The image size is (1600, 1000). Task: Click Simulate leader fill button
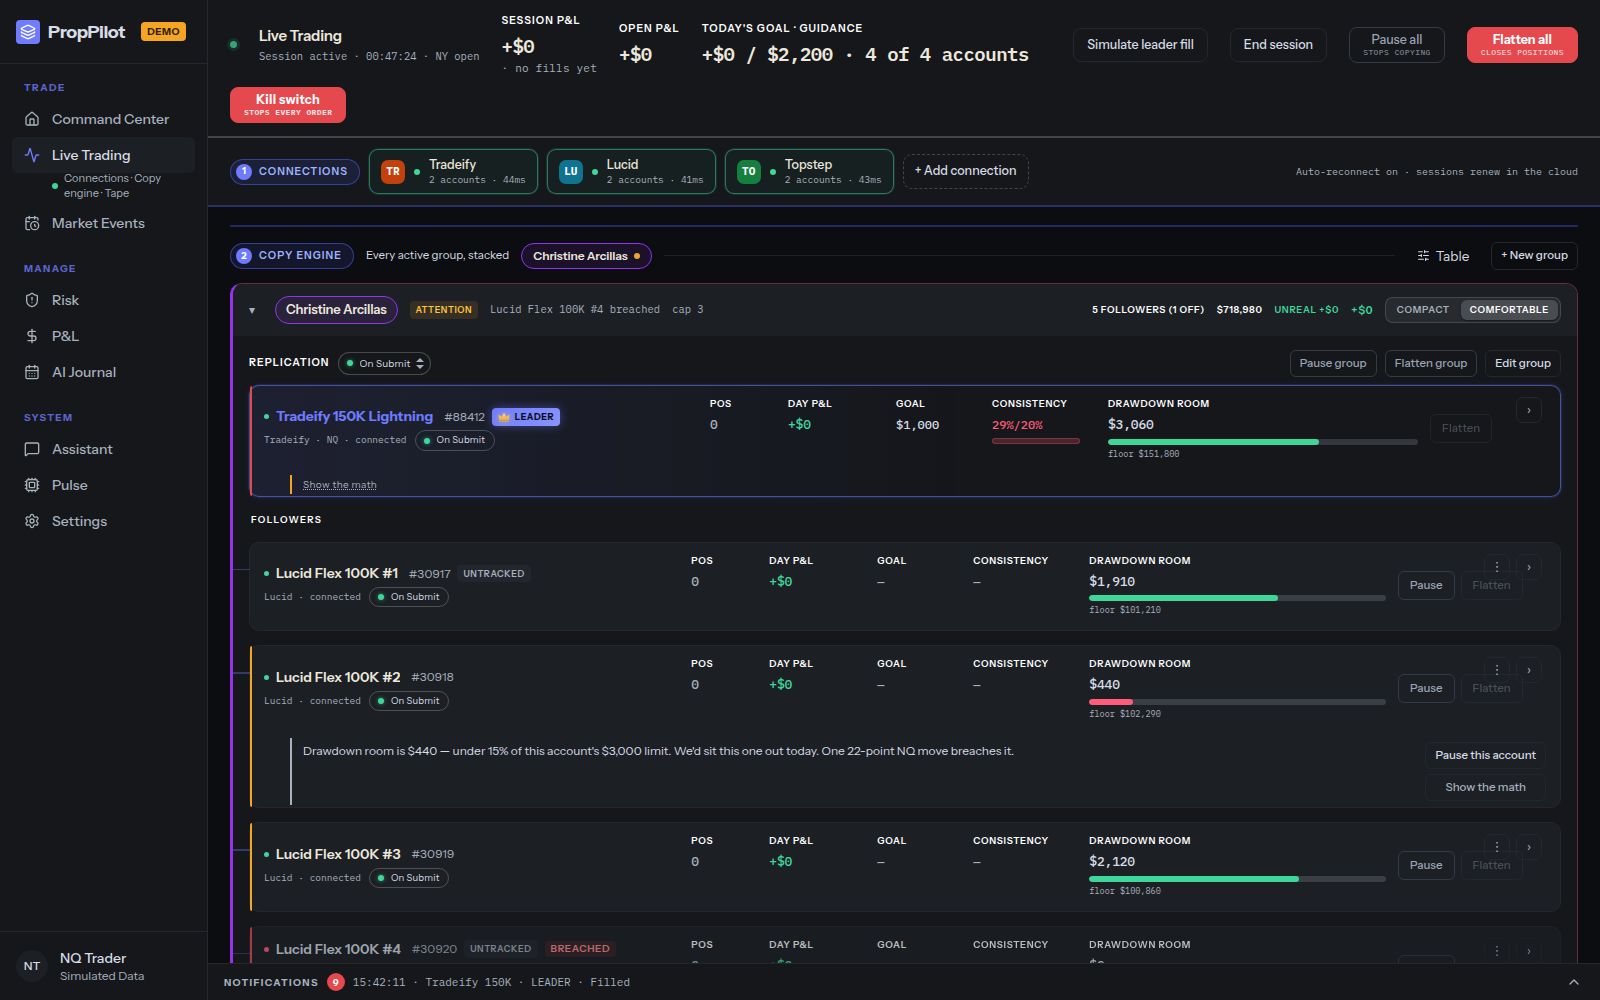[1140, 45]
